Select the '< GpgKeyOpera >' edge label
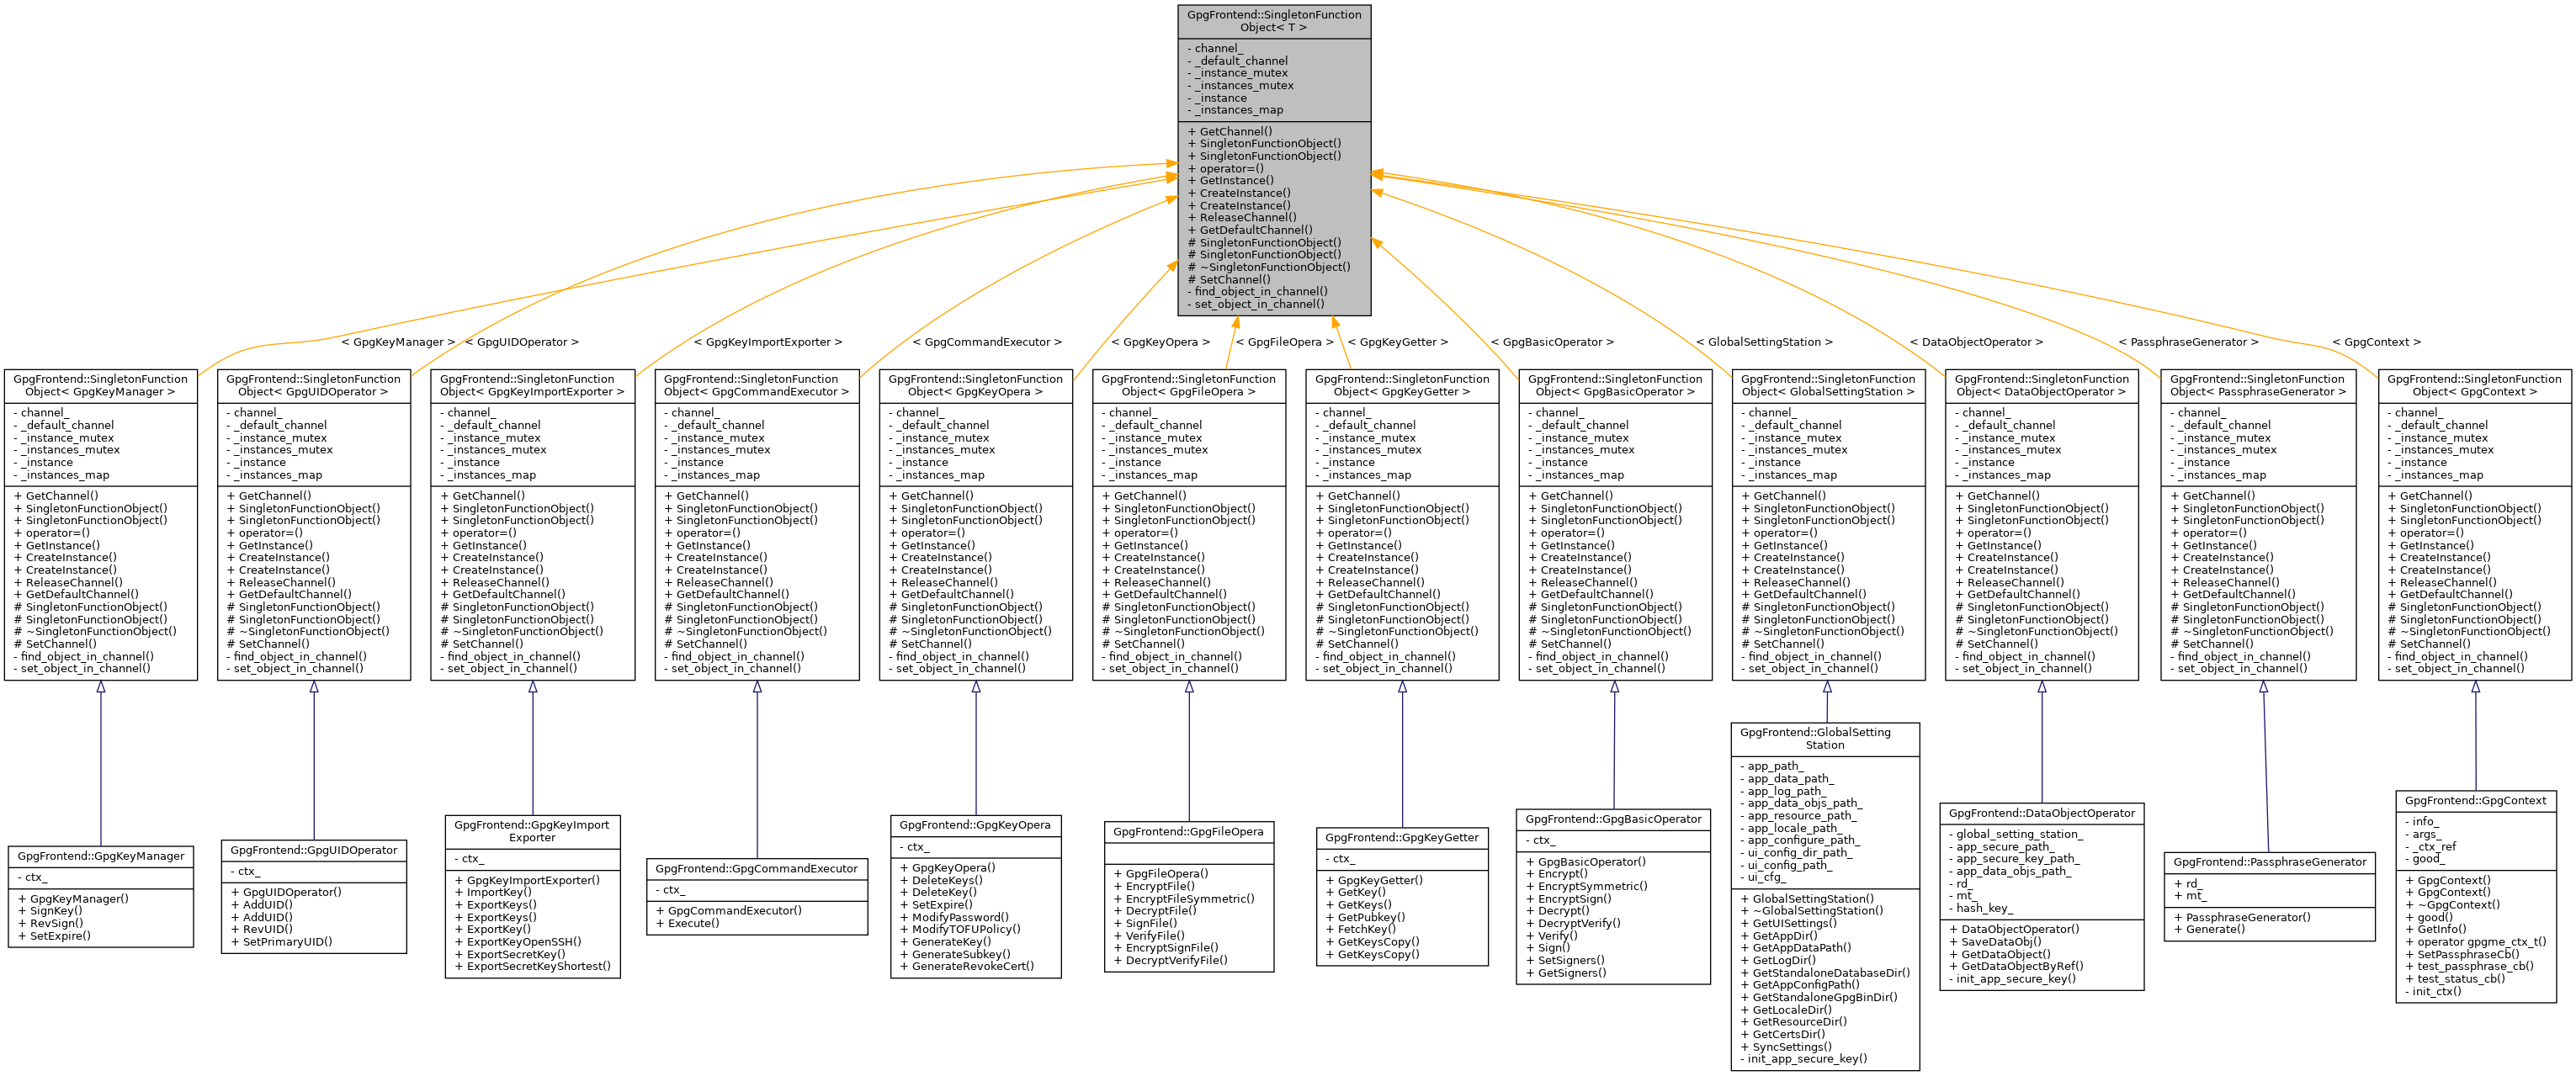This screenshot has width=2576, height=1076. 1160,342
